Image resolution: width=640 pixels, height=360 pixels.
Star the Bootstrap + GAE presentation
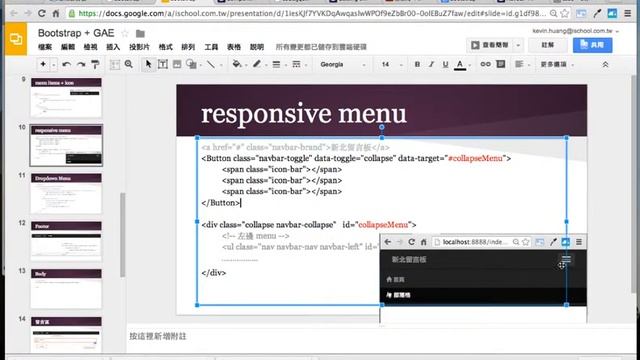click(x=125, y=33)
